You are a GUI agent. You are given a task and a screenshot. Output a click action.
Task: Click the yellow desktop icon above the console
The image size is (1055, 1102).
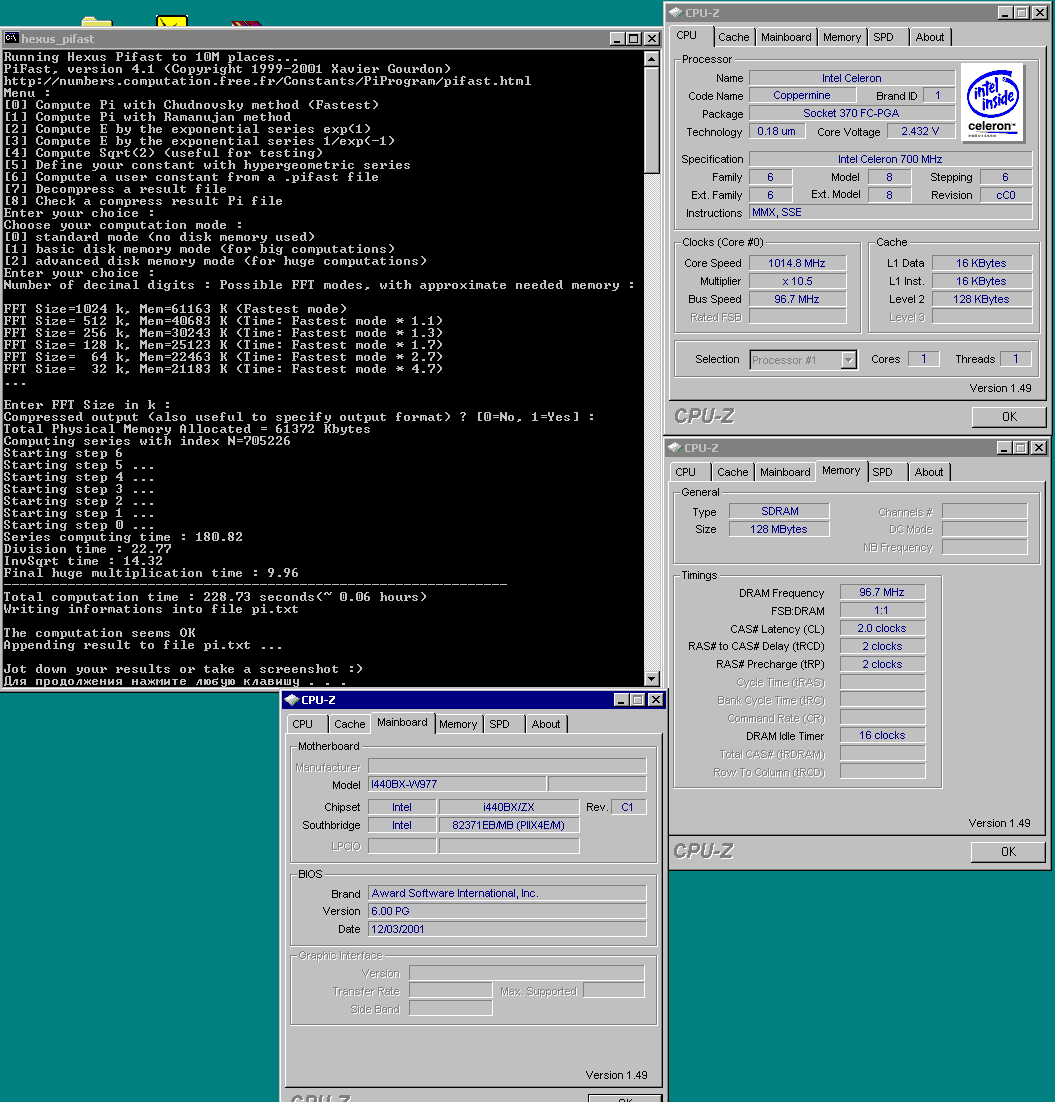(171, 22)
